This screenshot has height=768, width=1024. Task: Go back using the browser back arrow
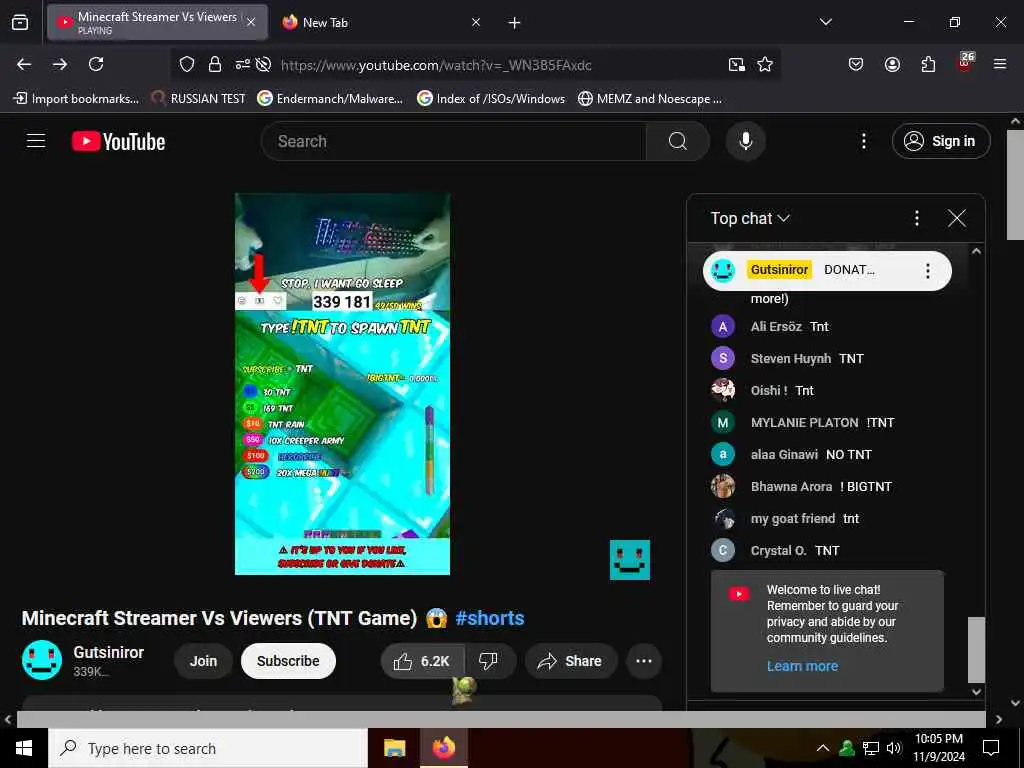(x=24, y=64)
